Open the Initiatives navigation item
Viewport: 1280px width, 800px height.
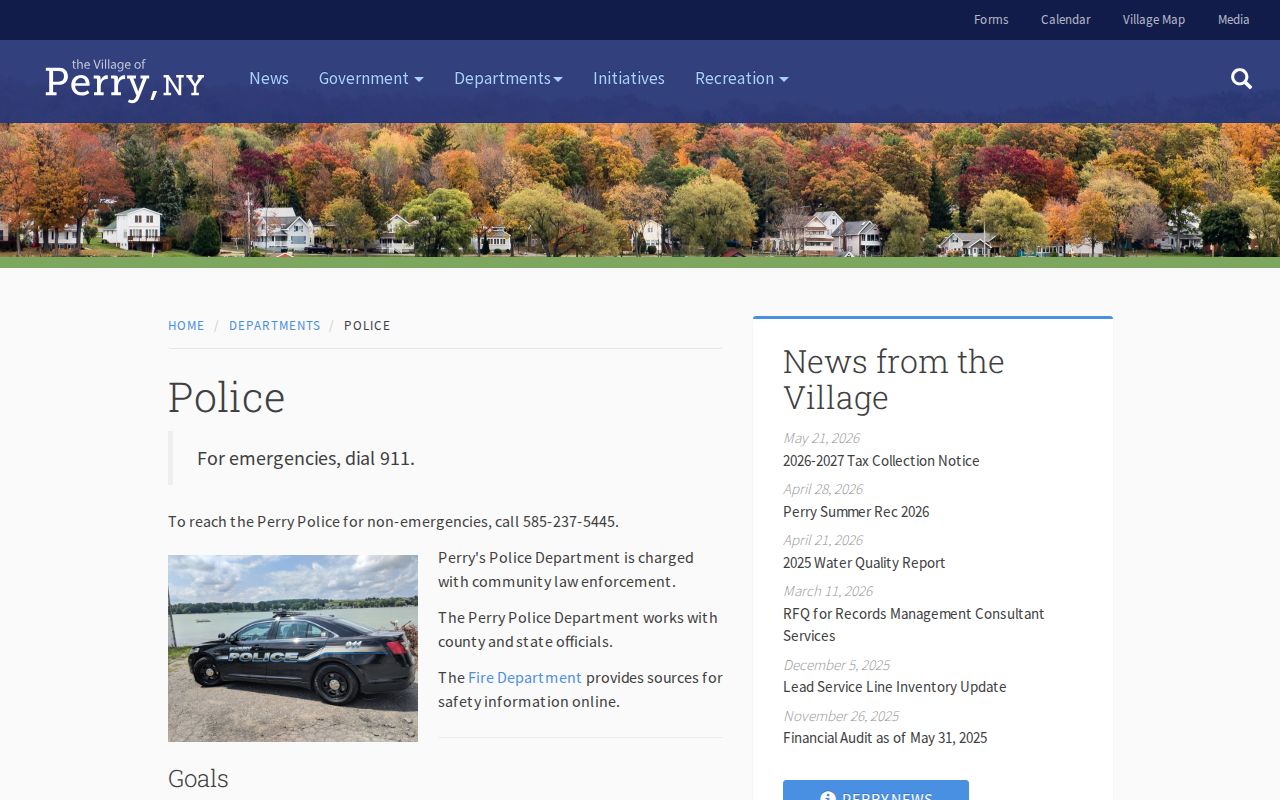[629, 78]
